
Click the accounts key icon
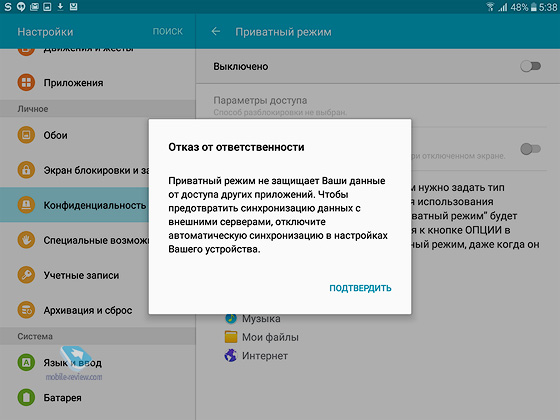click(x=26, y=275)
